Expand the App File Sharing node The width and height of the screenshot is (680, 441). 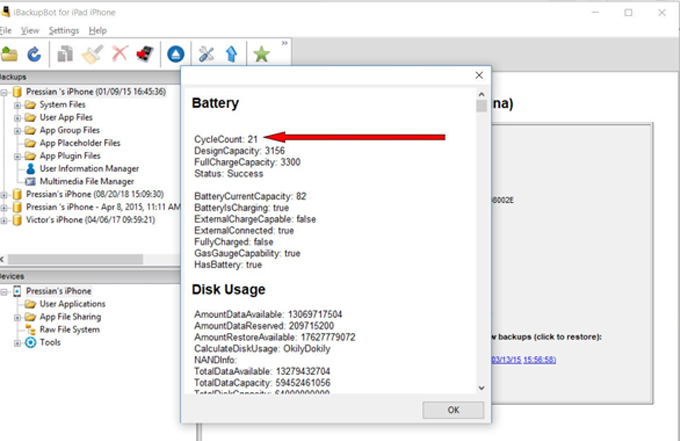(x=18, y=317)
